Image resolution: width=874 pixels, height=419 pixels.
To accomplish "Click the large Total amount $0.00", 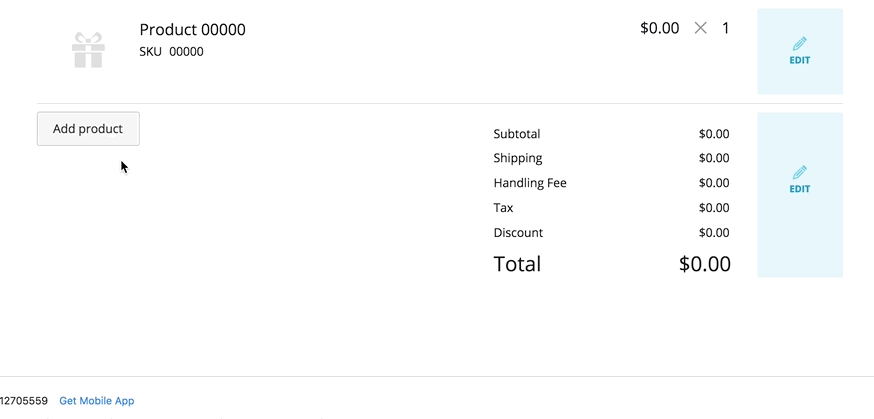I will [x=705, y=264].
